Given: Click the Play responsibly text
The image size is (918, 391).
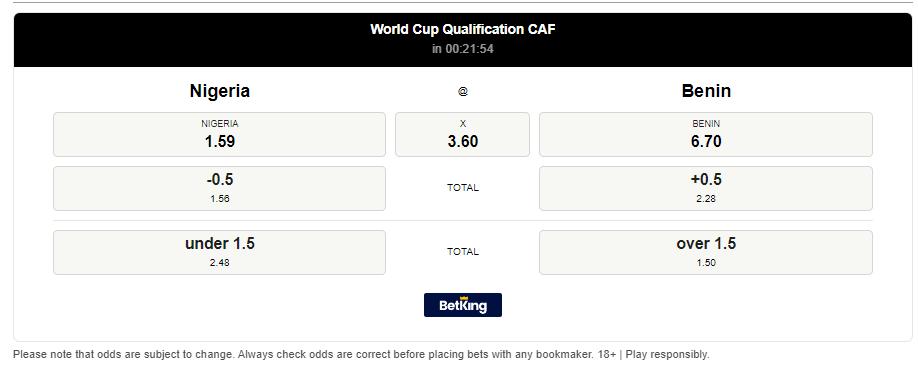Looking at the screenshot, I should [x=667, y=355].
